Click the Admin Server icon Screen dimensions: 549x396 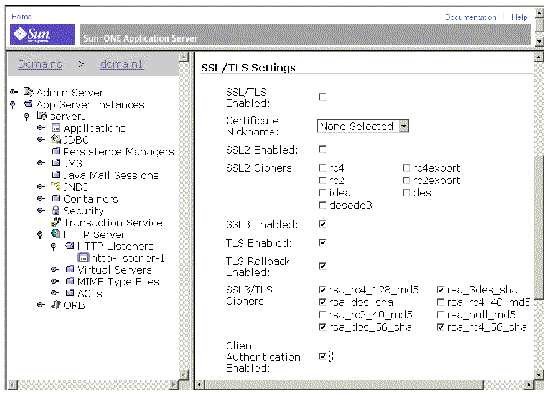(x=28, y=92)
